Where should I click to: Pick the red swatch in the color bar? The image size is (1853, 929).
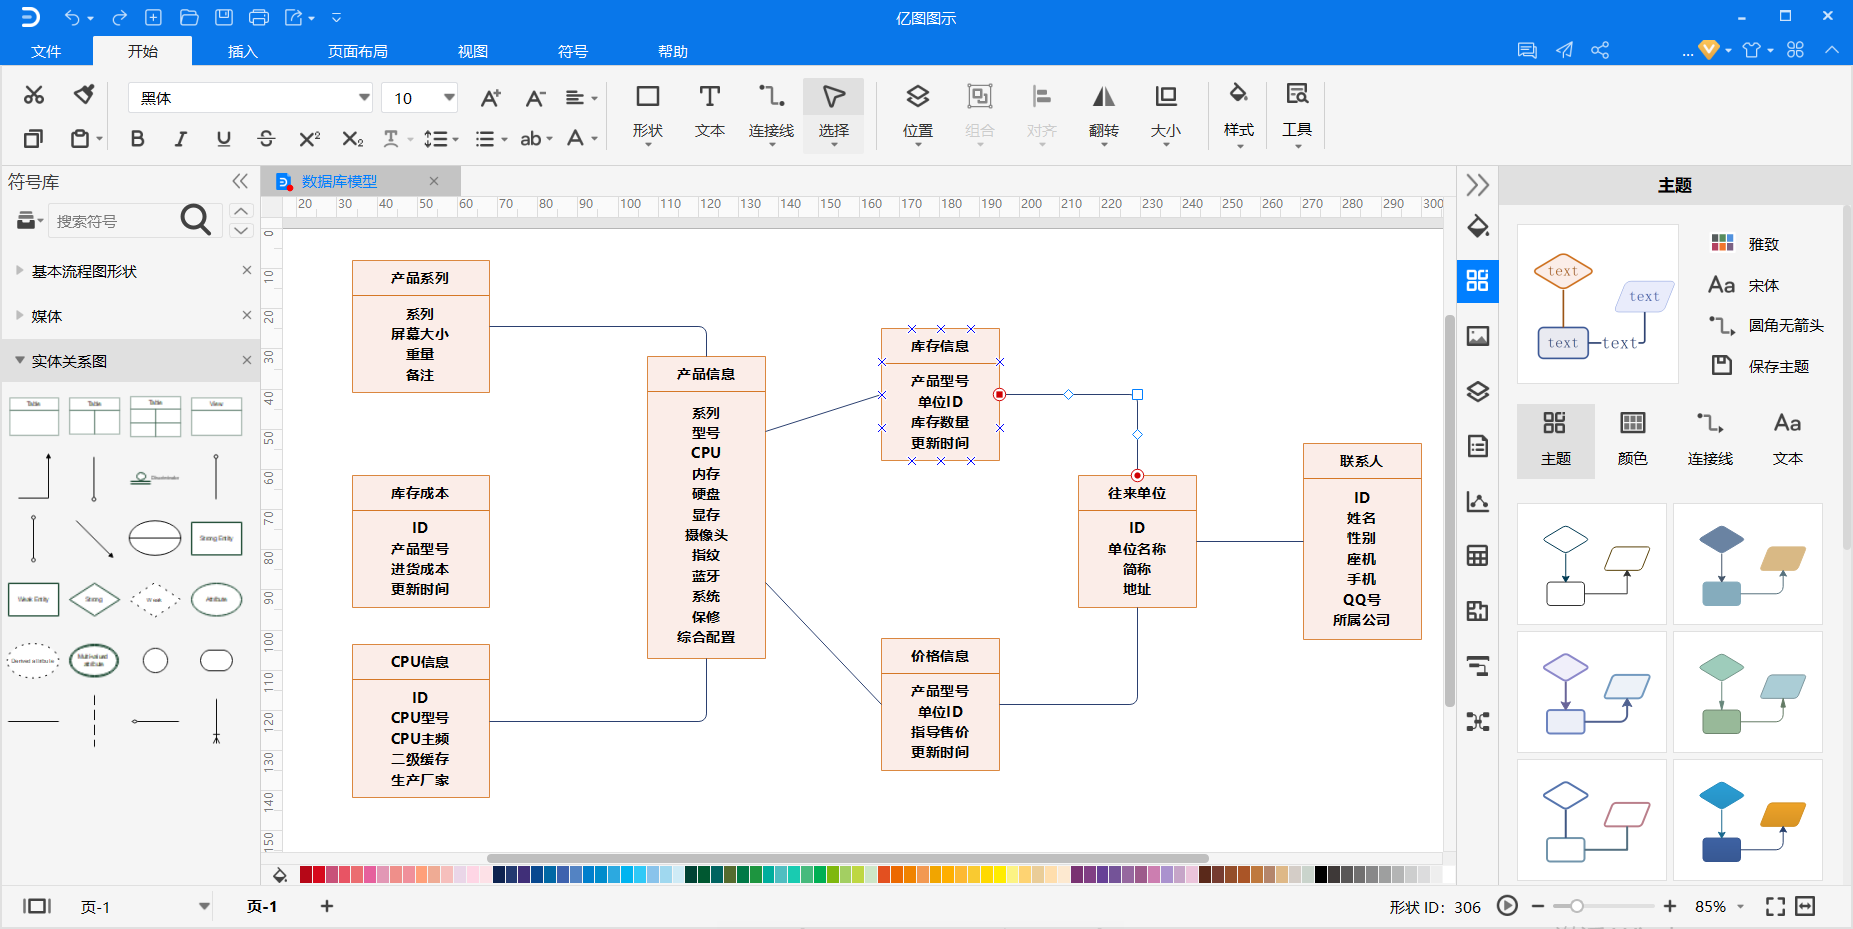(319, 875)
